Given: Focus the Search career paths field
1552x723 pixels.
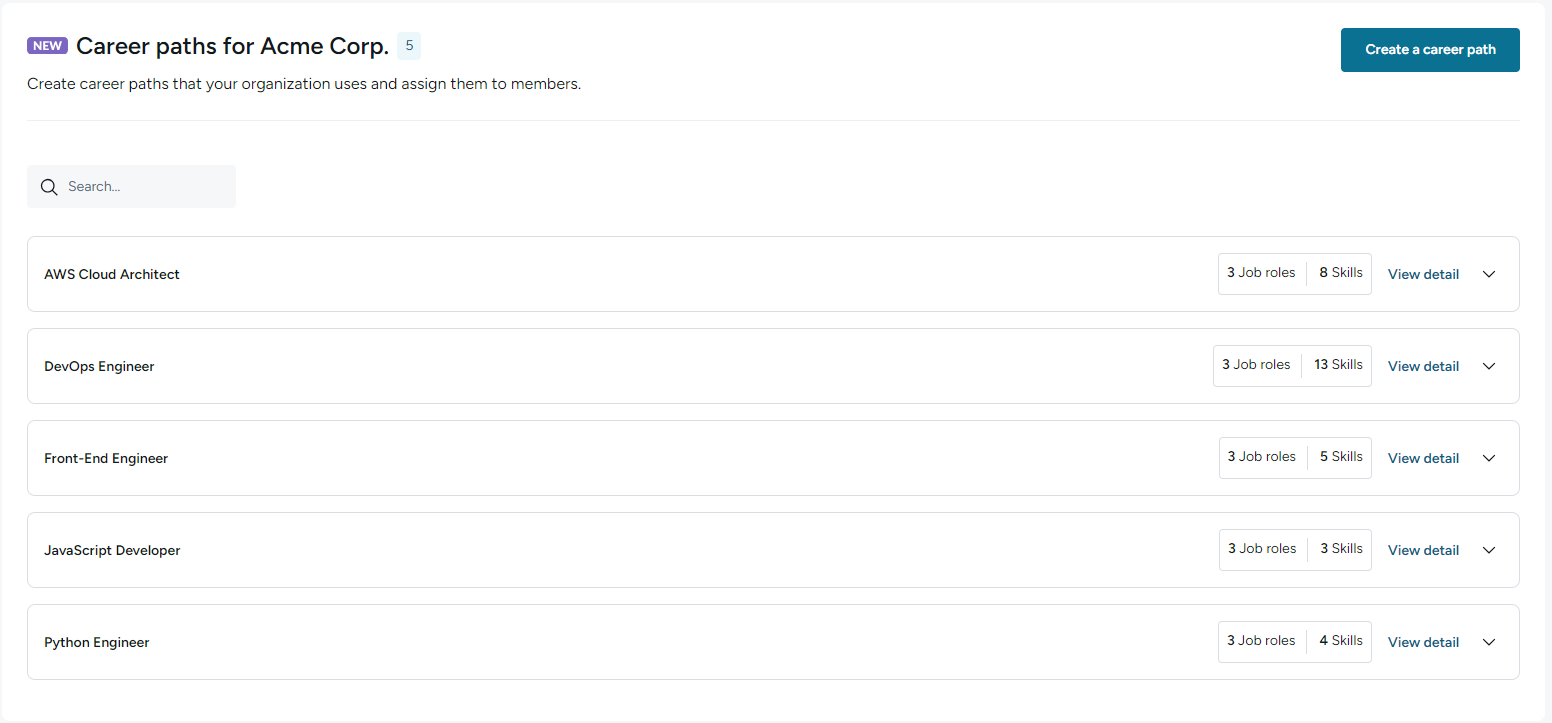Looking at the screenshot, I should [131, 187].
